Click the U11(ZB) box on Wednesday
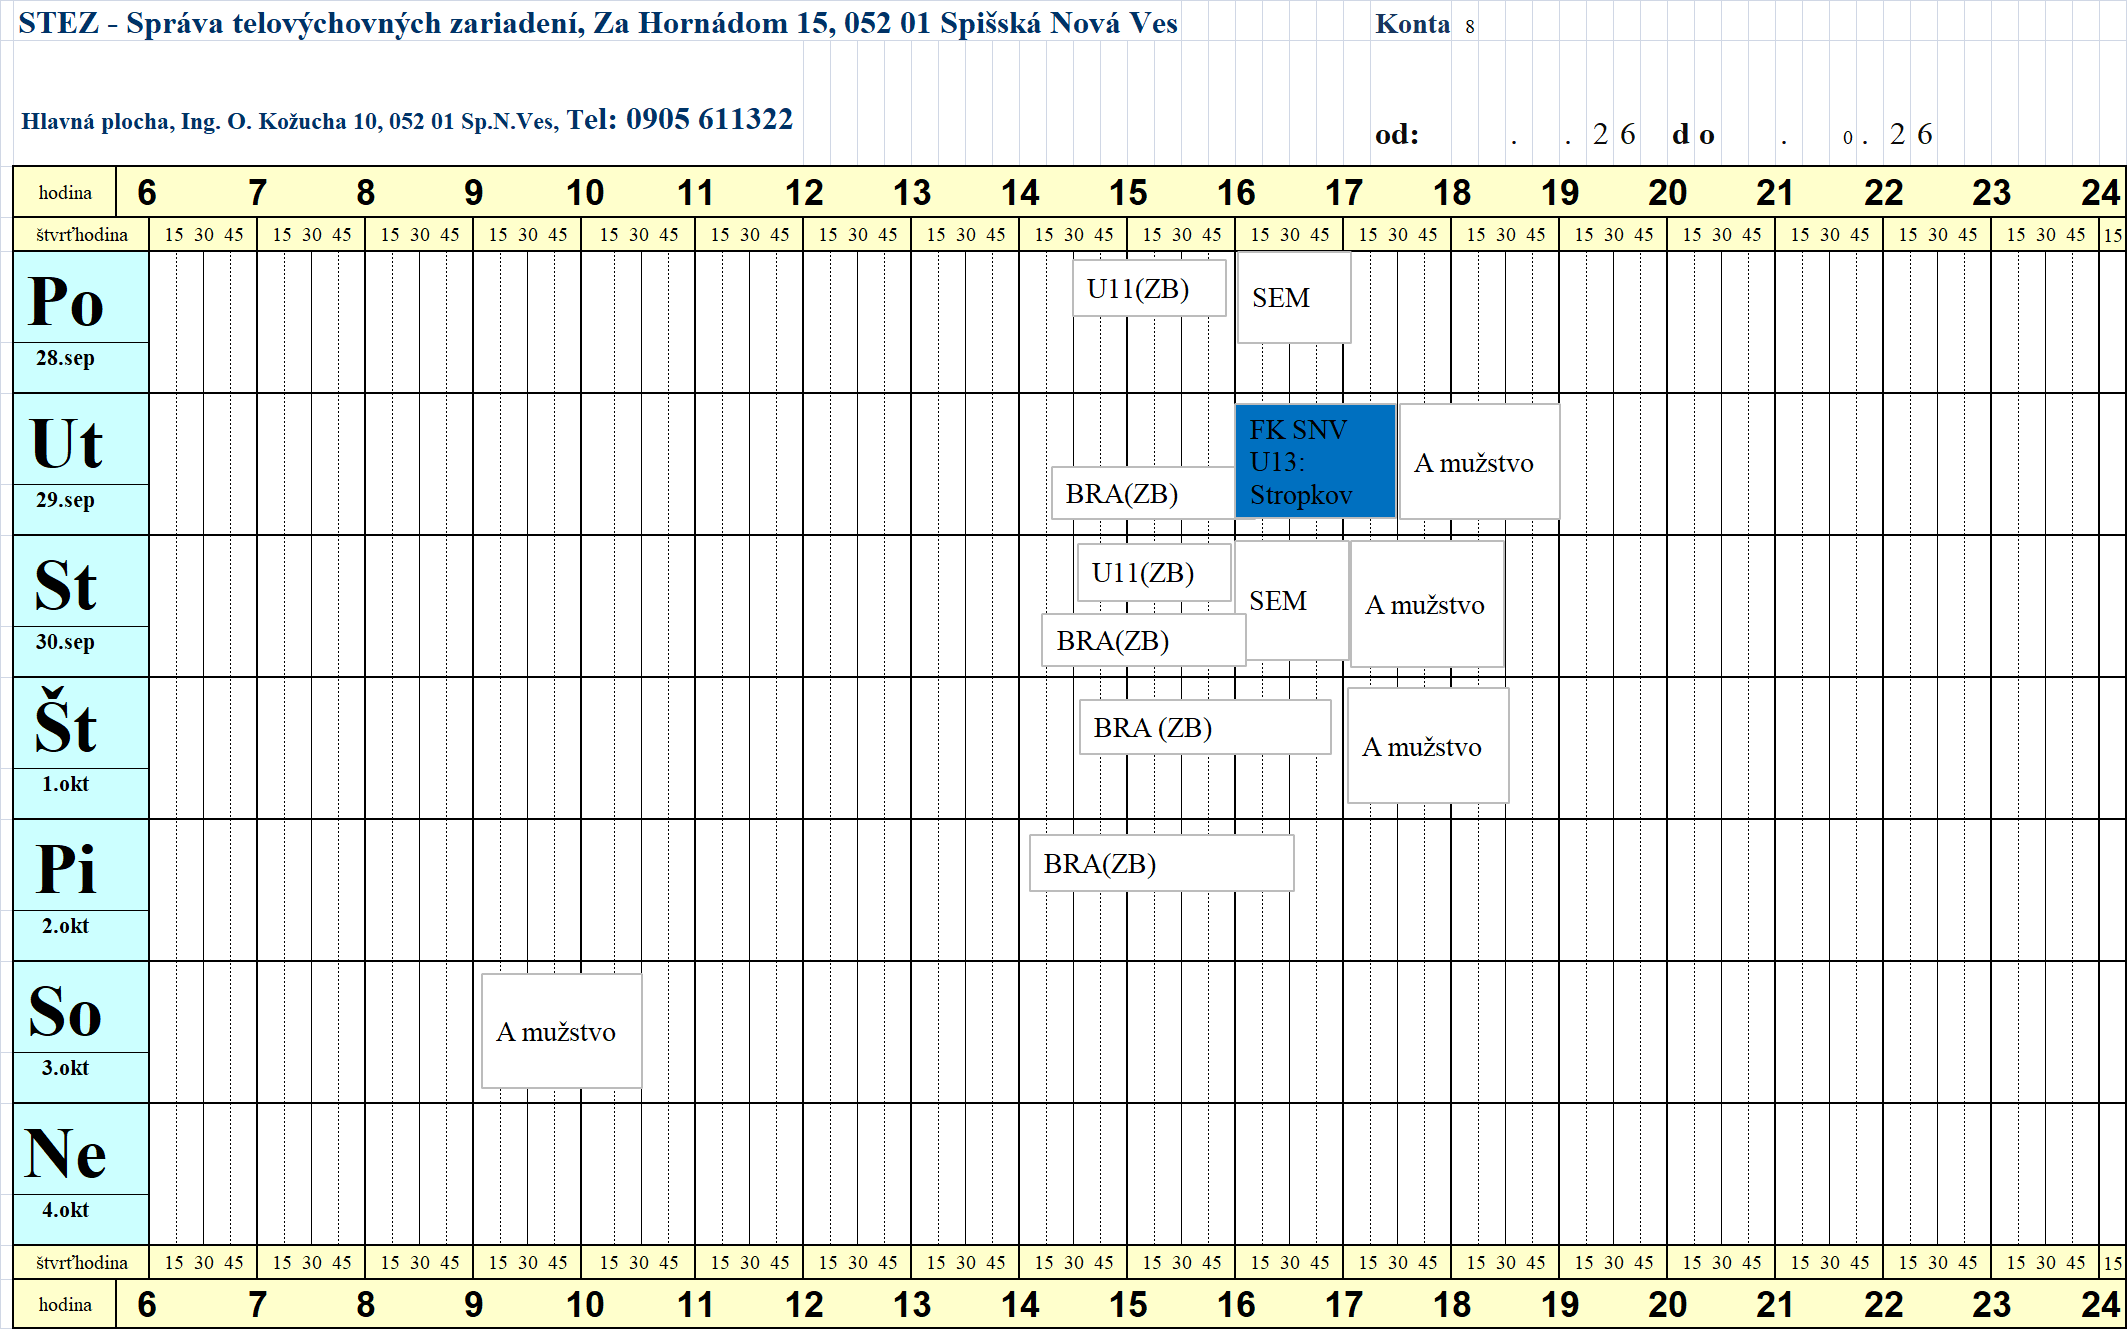 click(1154, 572)
